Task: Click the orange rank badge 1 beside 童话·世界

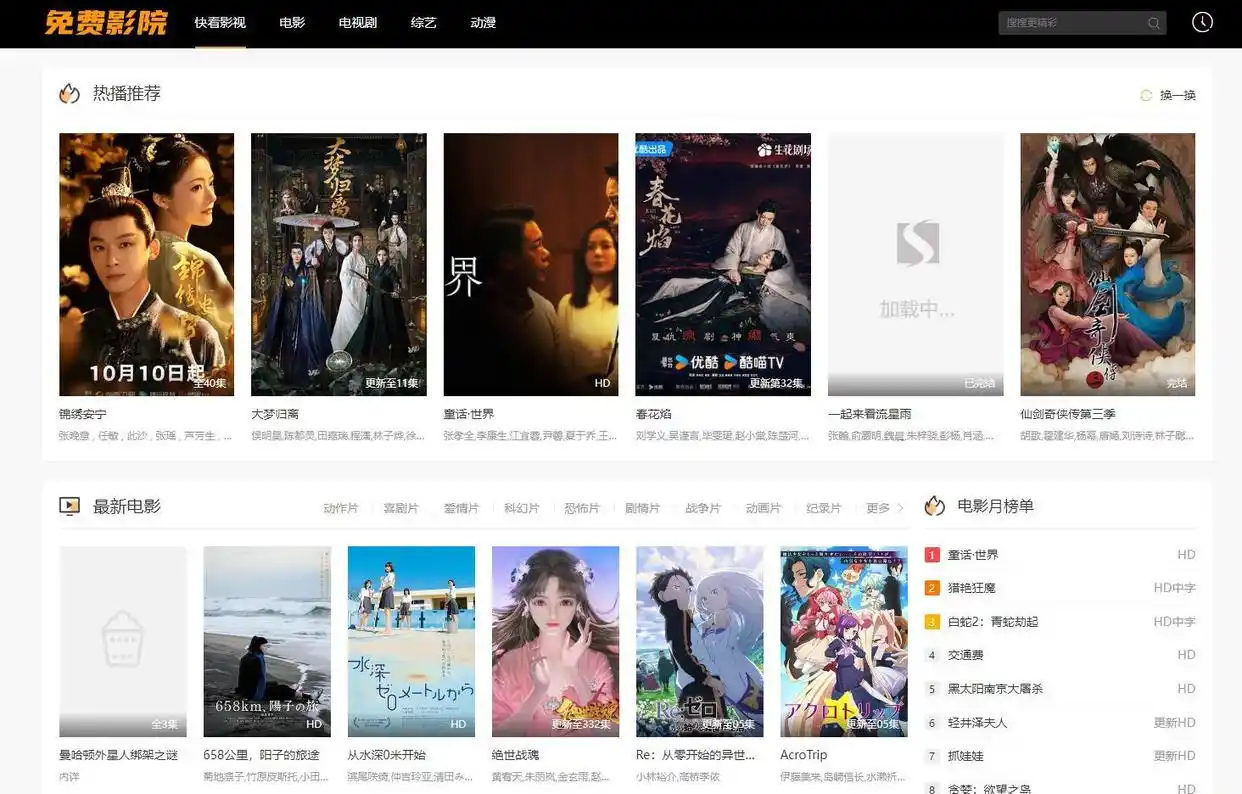Action: coord(930,554)
